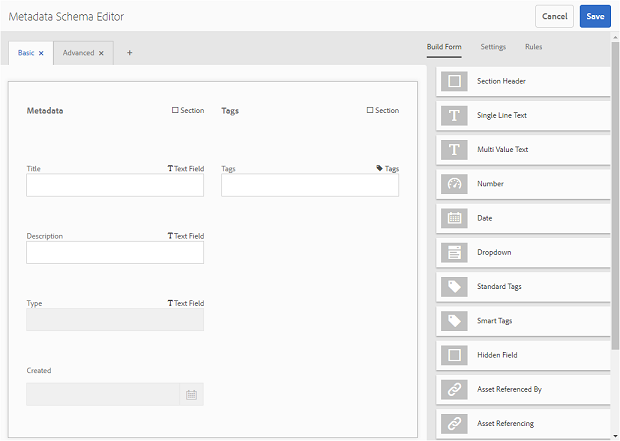The width and height of the screenshot is (620, 441).
Task: Select the Metadata section heading
Action: (45, 111)
